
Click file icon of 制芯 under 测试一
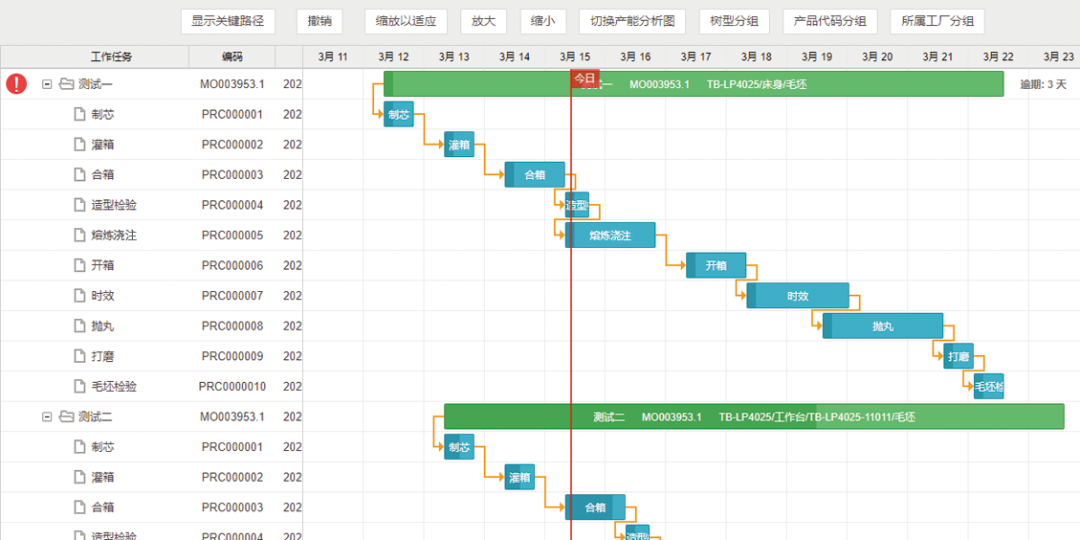(79, 114)
